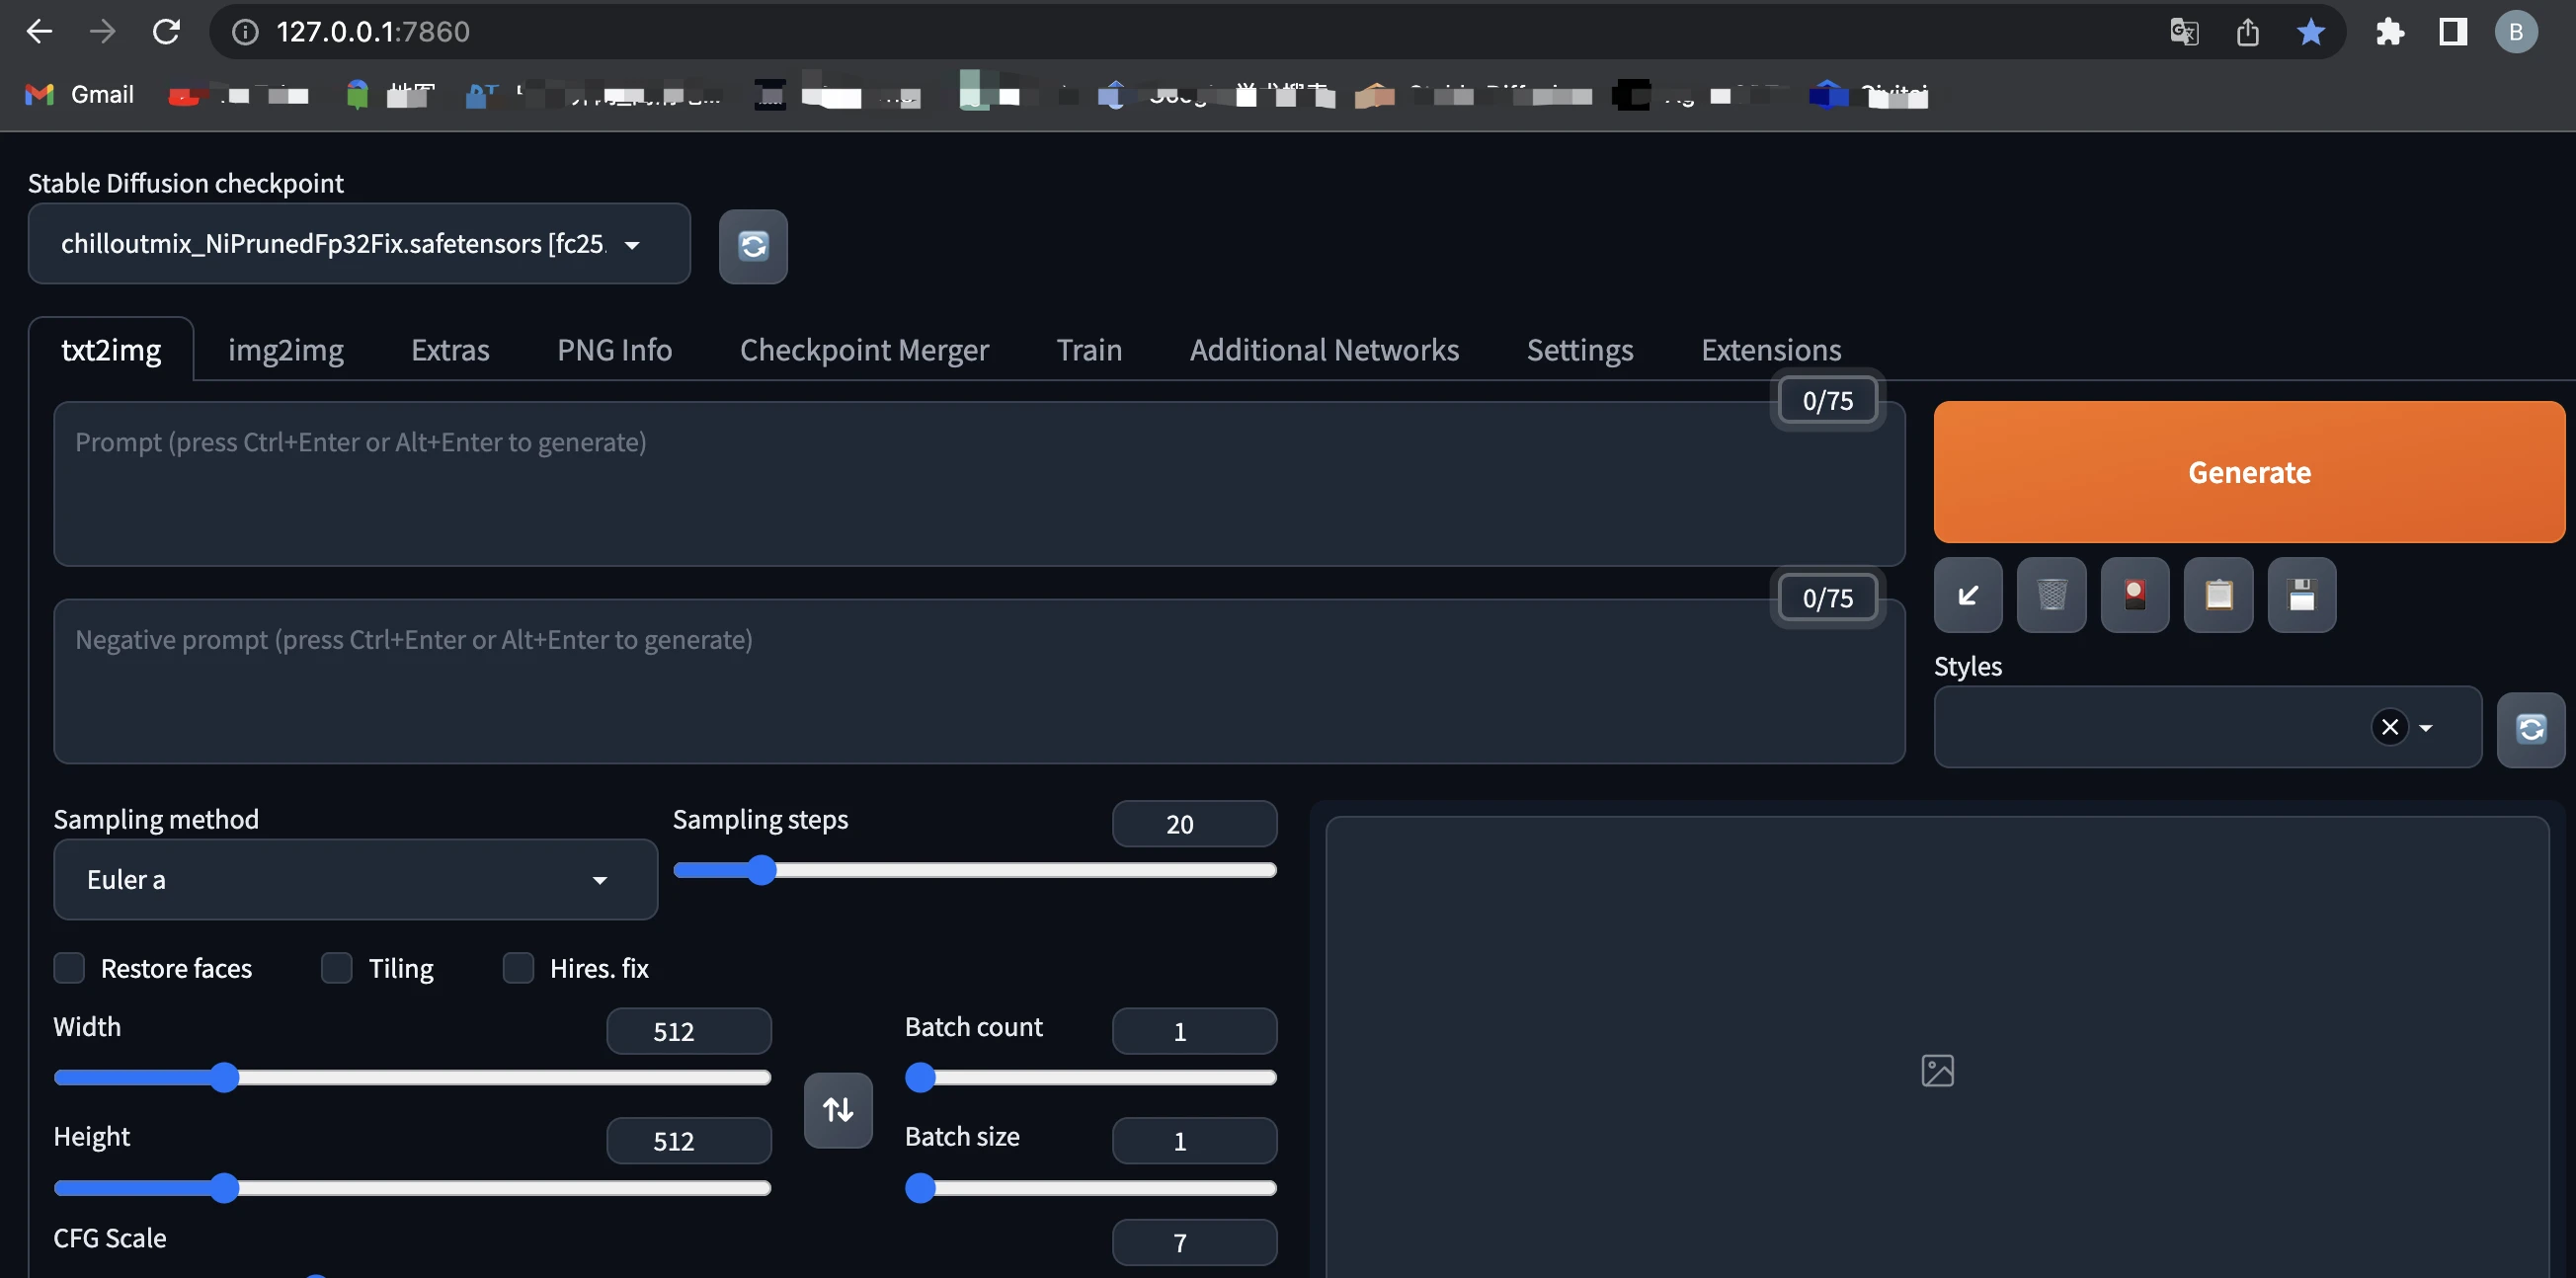Screen dimensions: 2576x1278
Task: Switch to img2img tab
Action: click(x=285, y=350)
